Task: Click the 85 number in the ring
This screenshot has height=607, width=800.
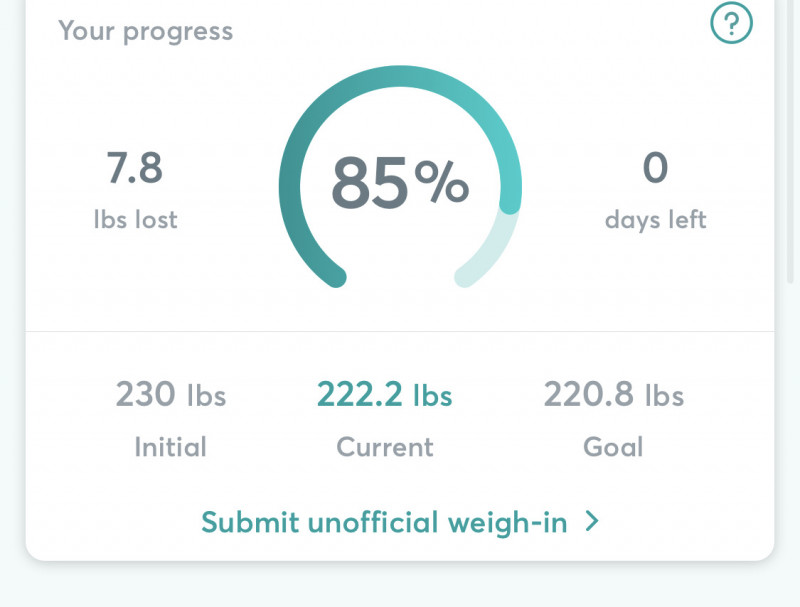Action: pyautogui.click(x=369, y=183)
